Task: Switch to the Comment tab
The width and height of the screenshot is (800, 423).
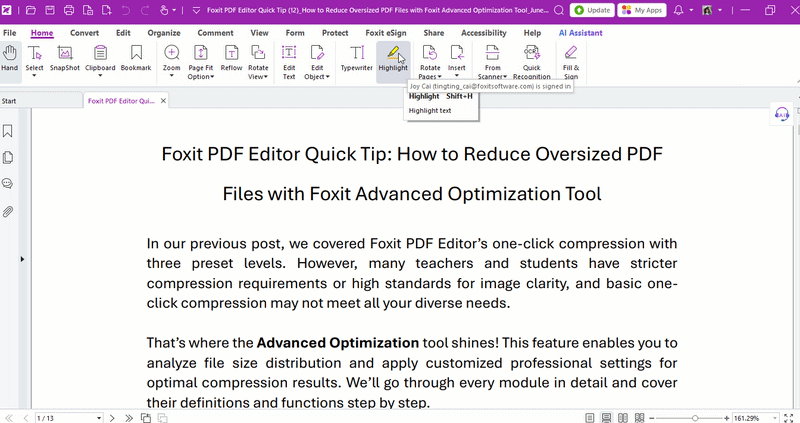Action: [215, 33]
